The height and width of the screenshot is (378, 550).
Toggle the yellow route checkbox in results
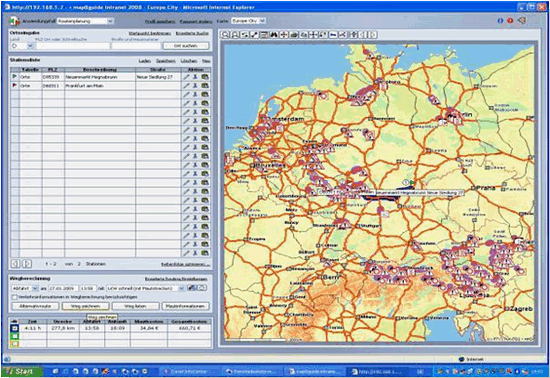15,344
